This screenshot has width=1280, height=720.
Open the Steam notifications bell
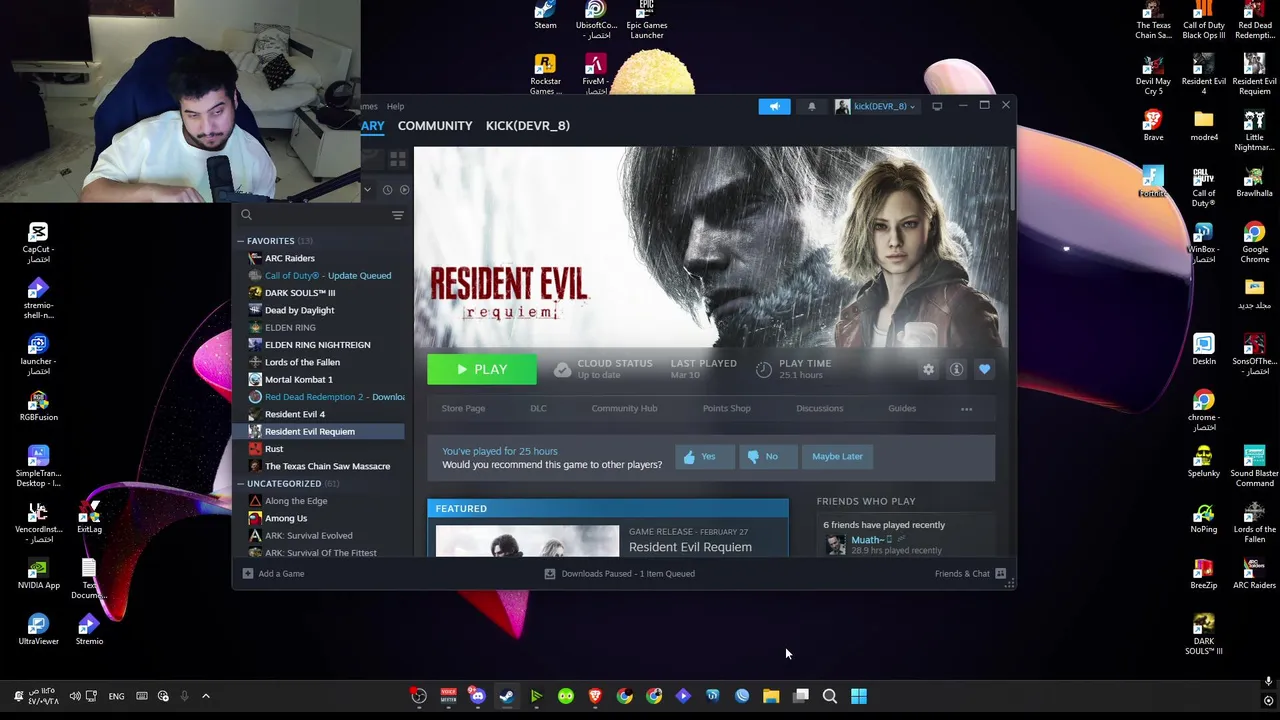click(x=811, y=106)
